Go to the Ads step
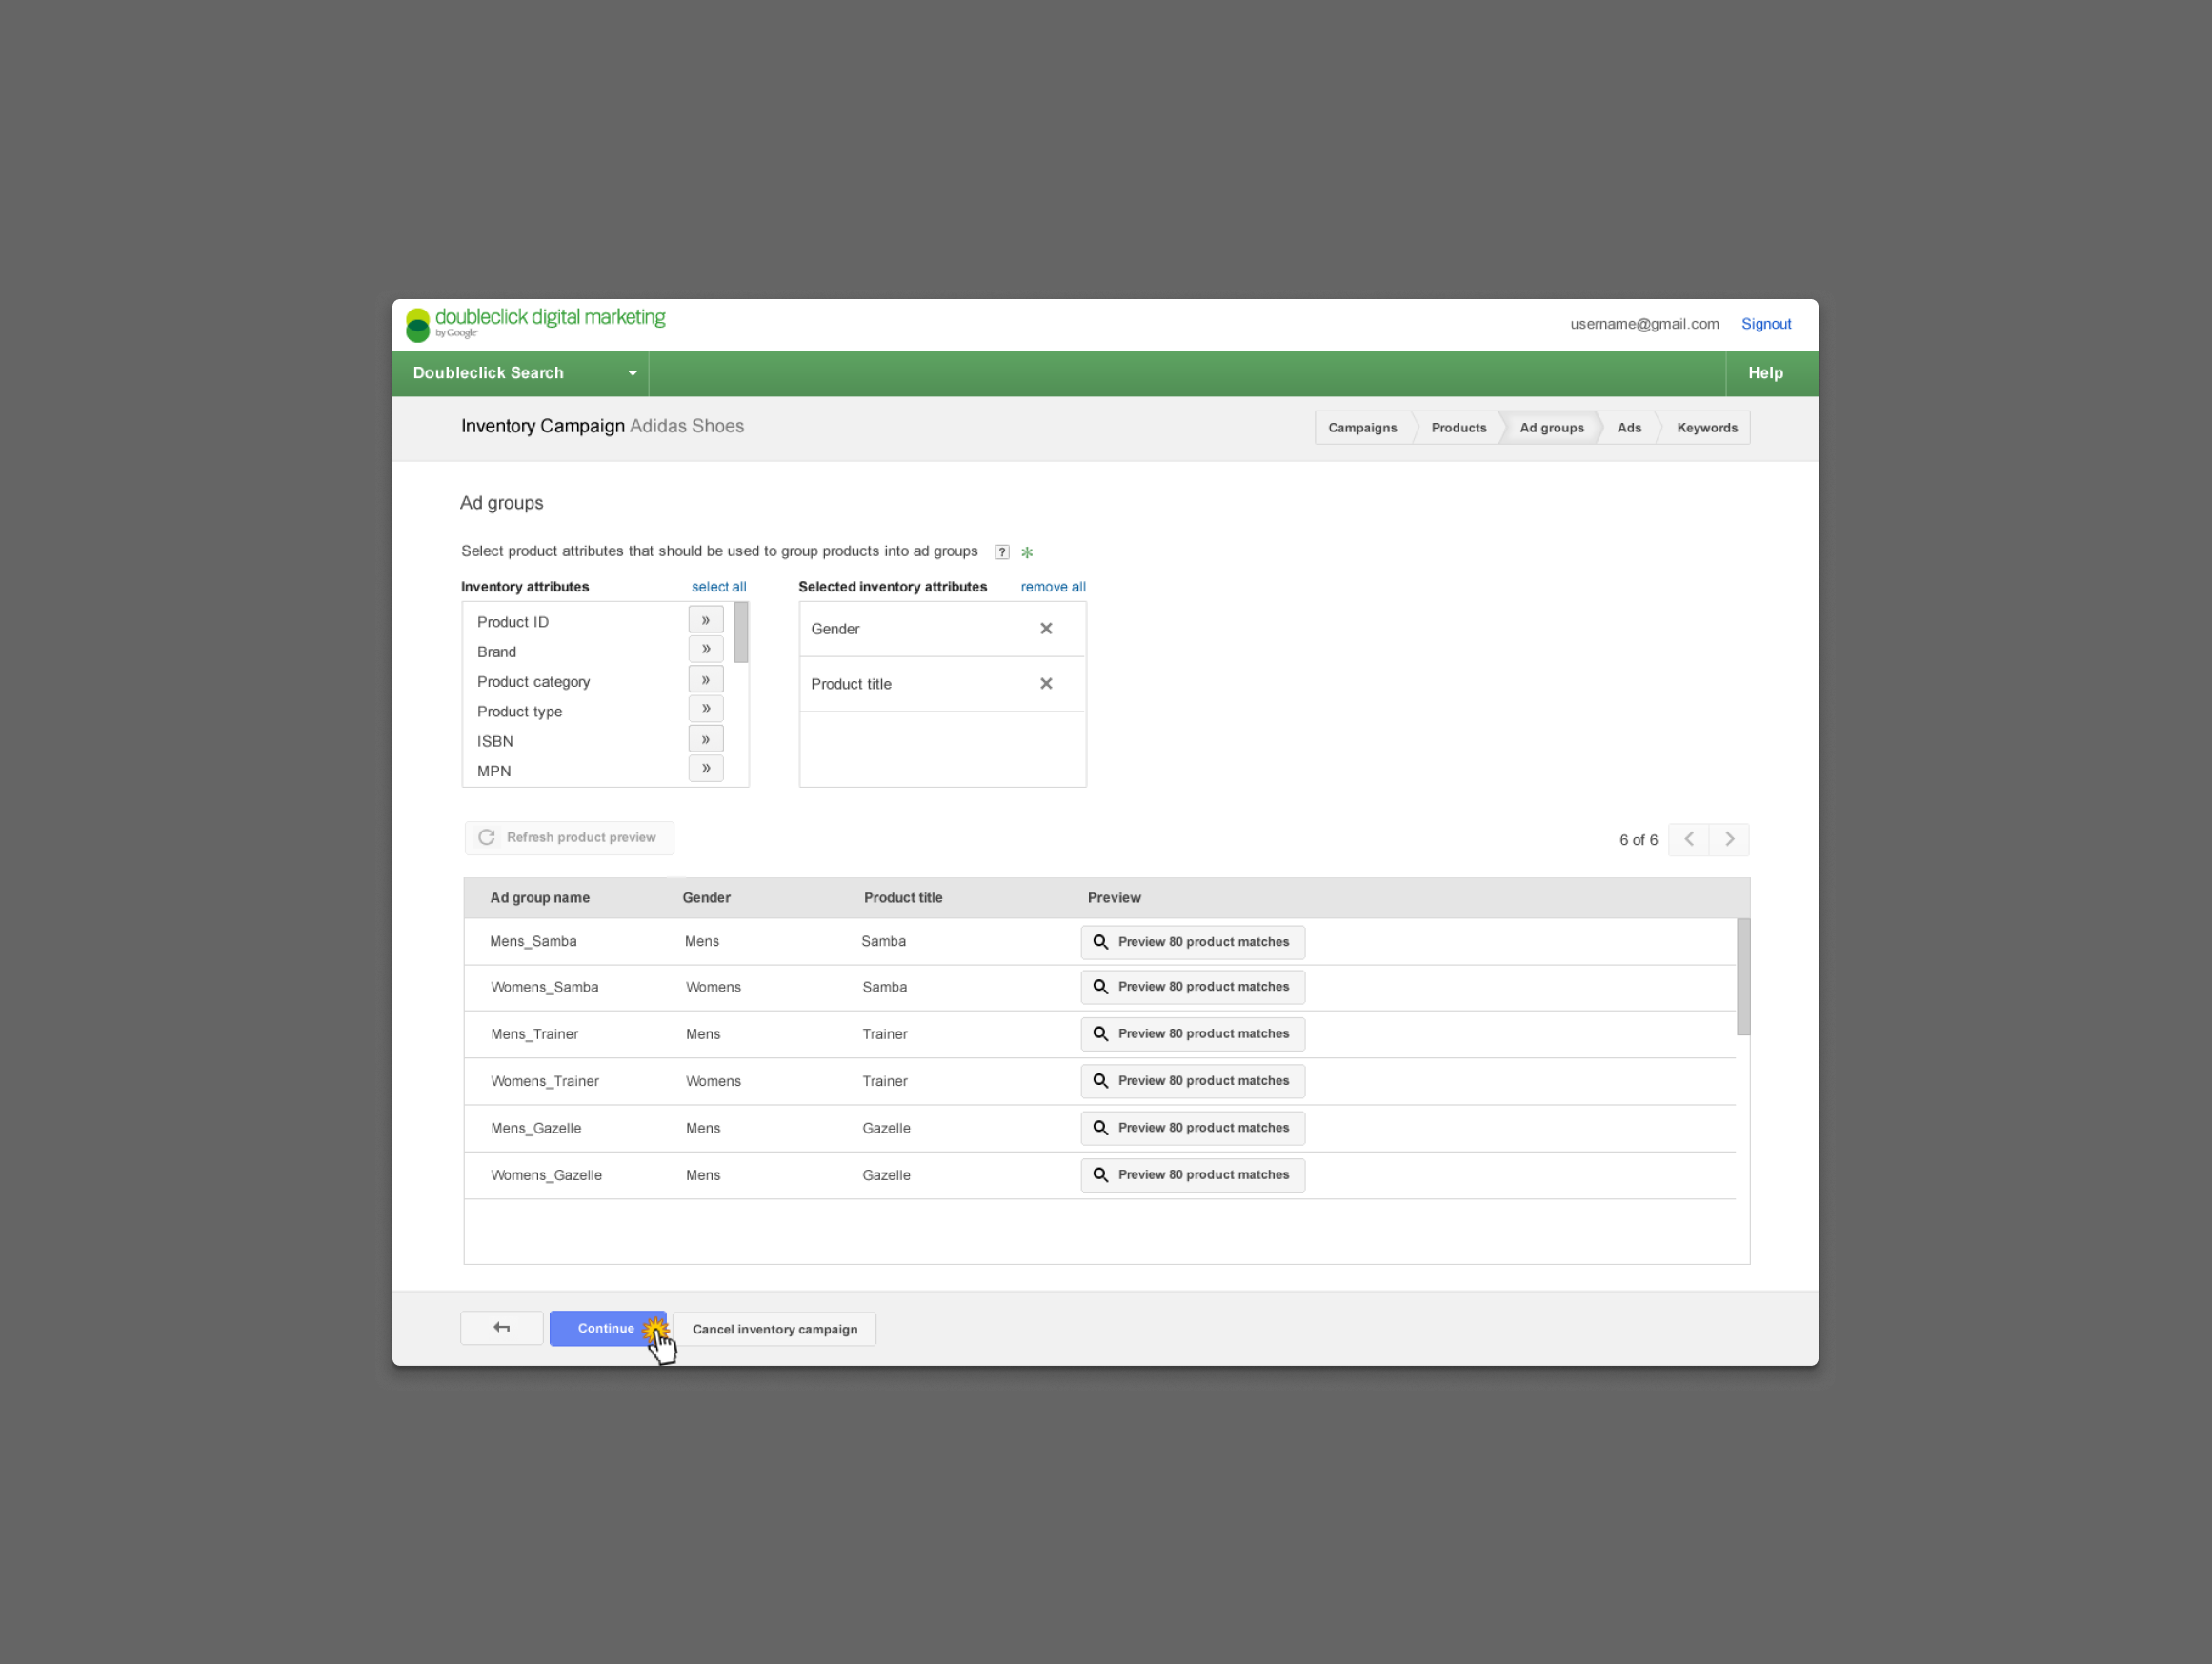This screenshot has height=1664, width=2212. tap(1629, 428)
